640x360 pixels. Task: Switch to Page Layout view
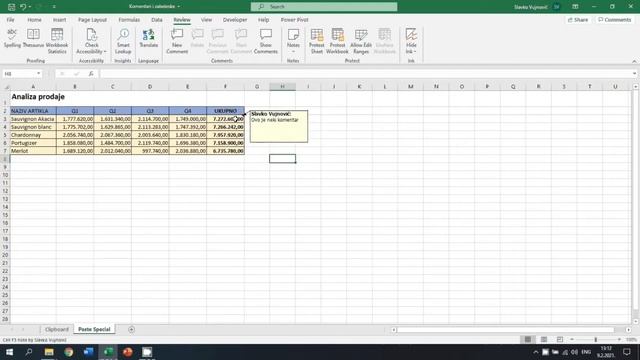point(544,340)
